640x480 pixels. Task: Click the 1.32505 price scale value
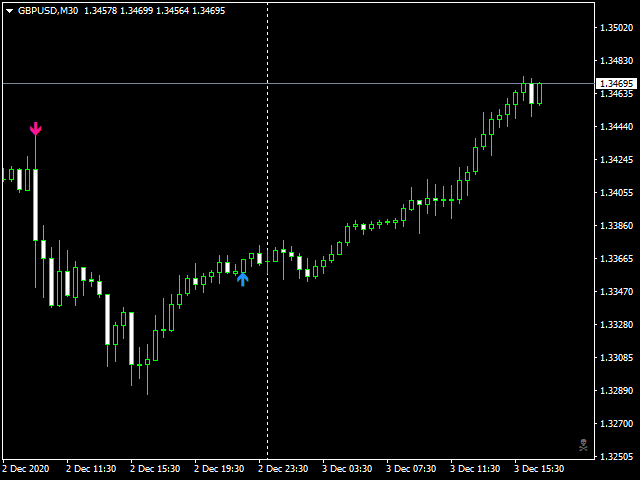tap(616, 456)
